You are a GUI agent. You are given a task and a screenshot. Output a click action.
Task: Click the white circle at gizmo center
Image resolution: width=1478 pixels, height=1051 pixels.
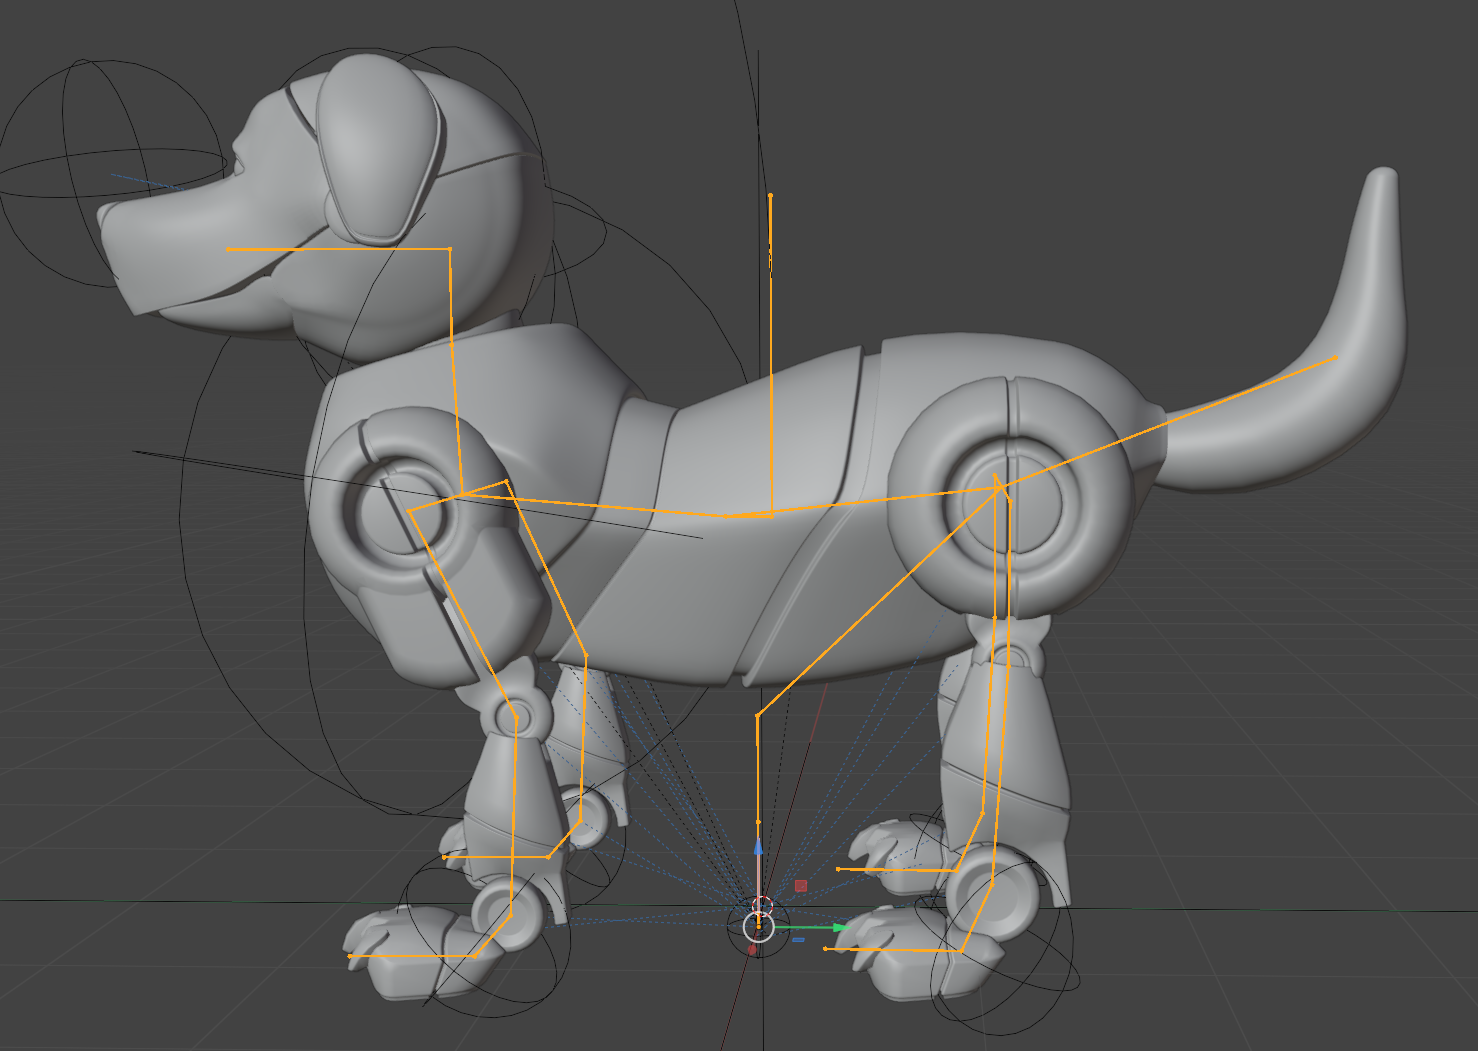[760, 928]
